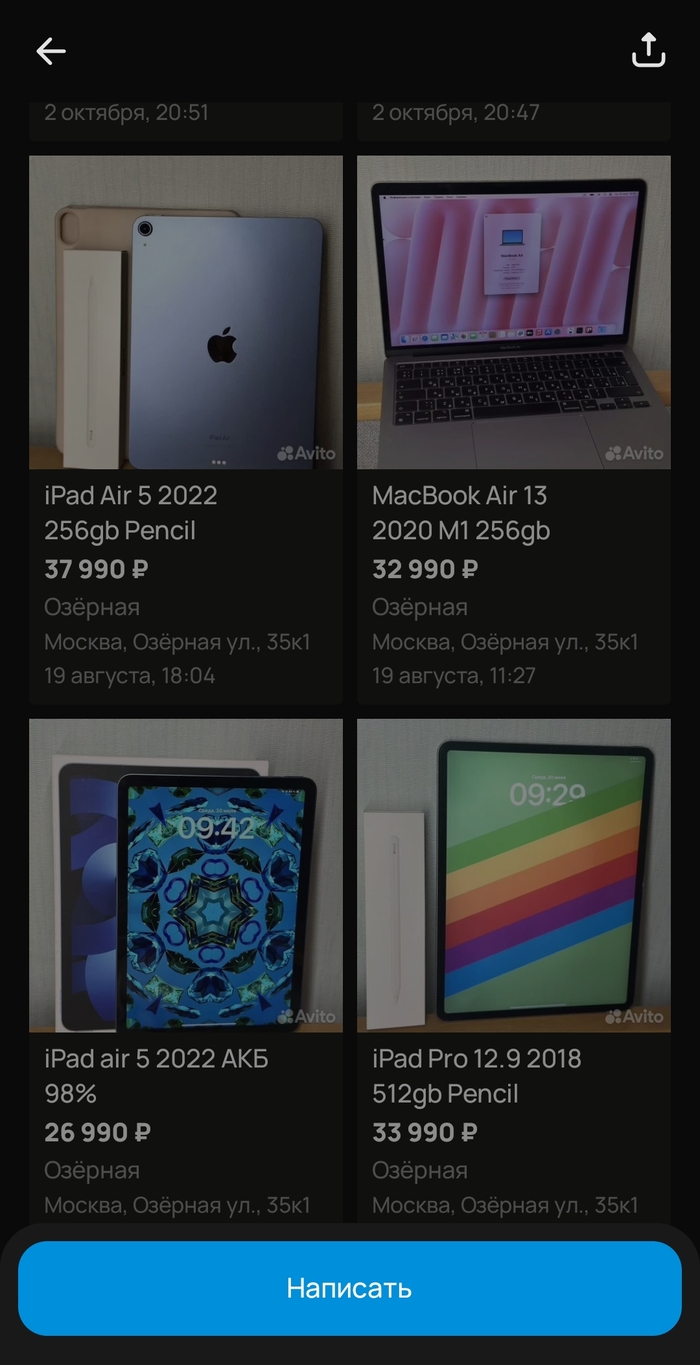
Task: Select the iPad Air 5 2022 256gb Pencil title
Action: click(131, 513)
